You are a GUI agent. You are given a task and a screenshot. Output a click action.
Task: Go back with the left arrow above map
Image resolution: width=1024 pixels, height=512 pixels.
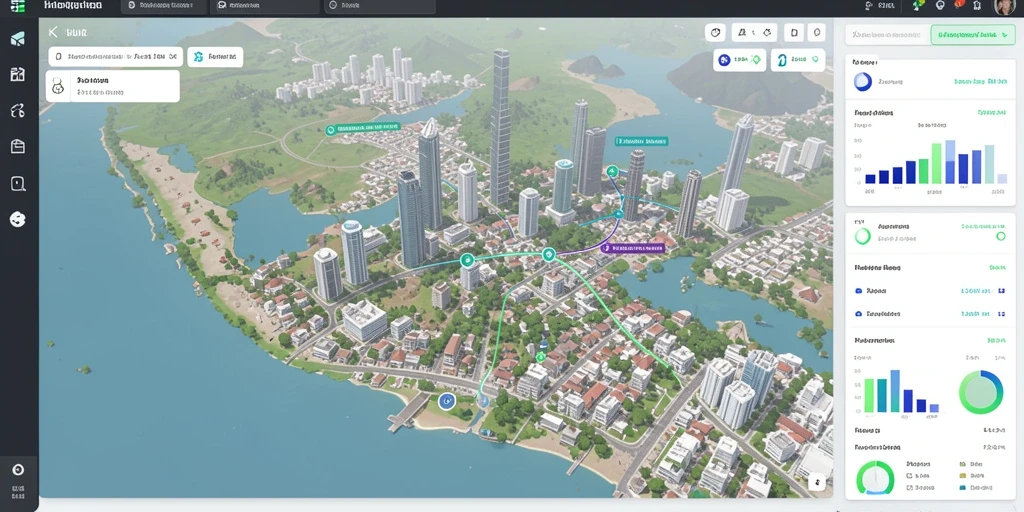click(x=53, y=32)
